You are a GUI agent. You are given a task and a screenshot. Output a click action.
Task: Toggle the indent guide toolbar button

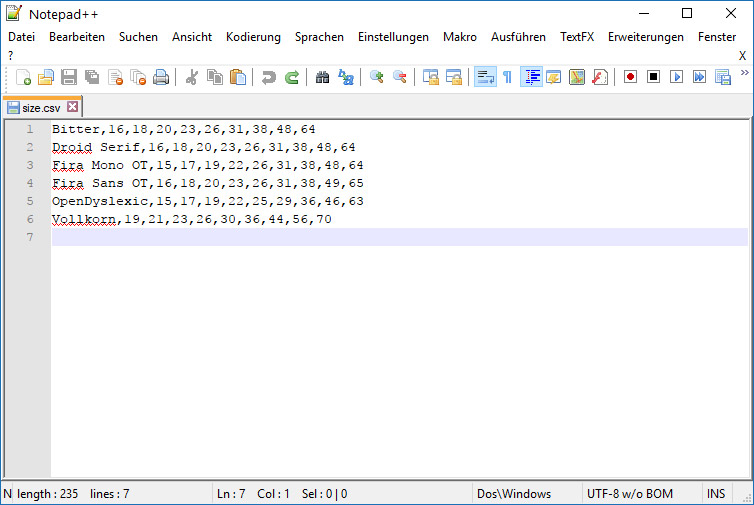(x=531, y=77)
